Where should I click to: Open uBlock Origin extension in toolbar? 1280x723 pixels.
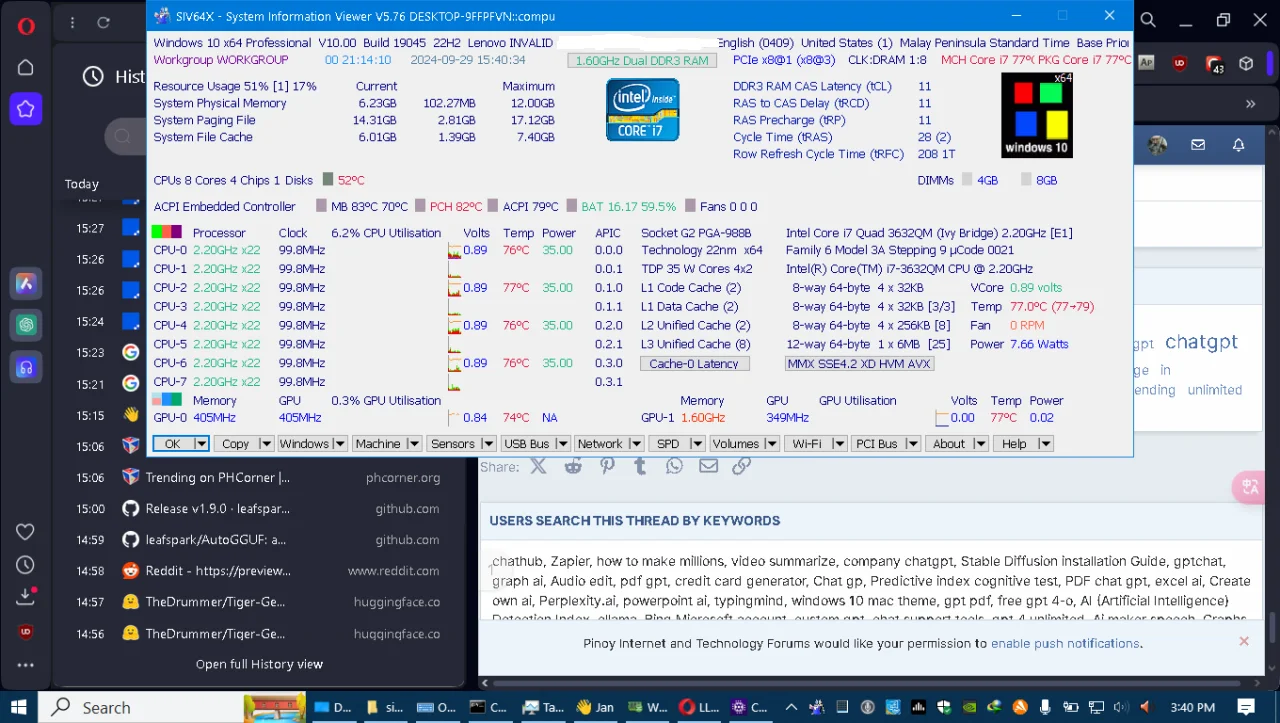point(1180,63)
